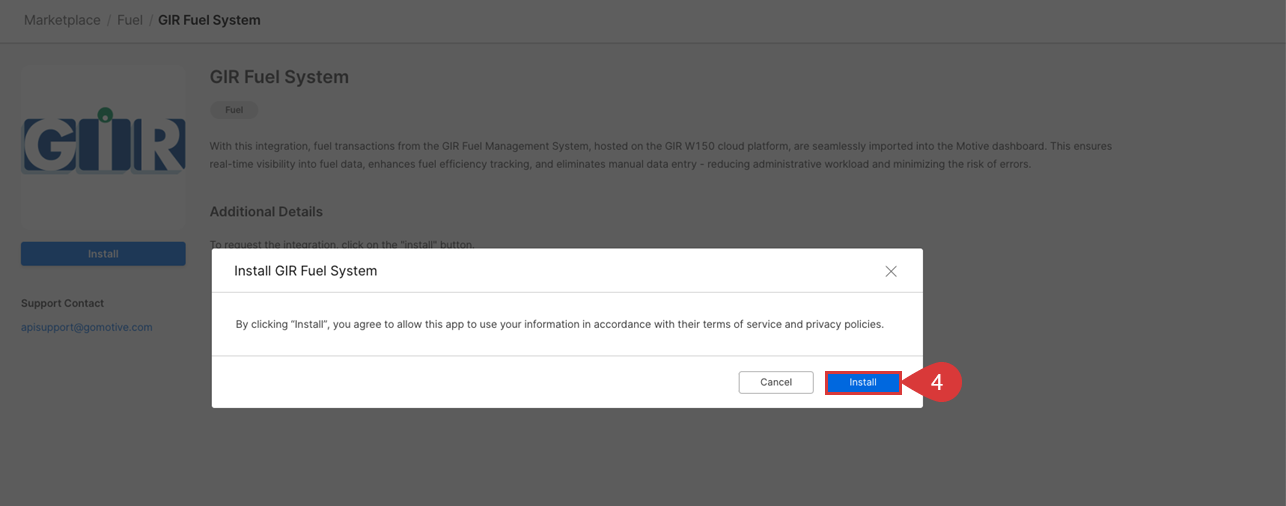Viewport: 1286px width, 506px height.
Task: Click the Fuel category tag
Action: coord(234,110)
